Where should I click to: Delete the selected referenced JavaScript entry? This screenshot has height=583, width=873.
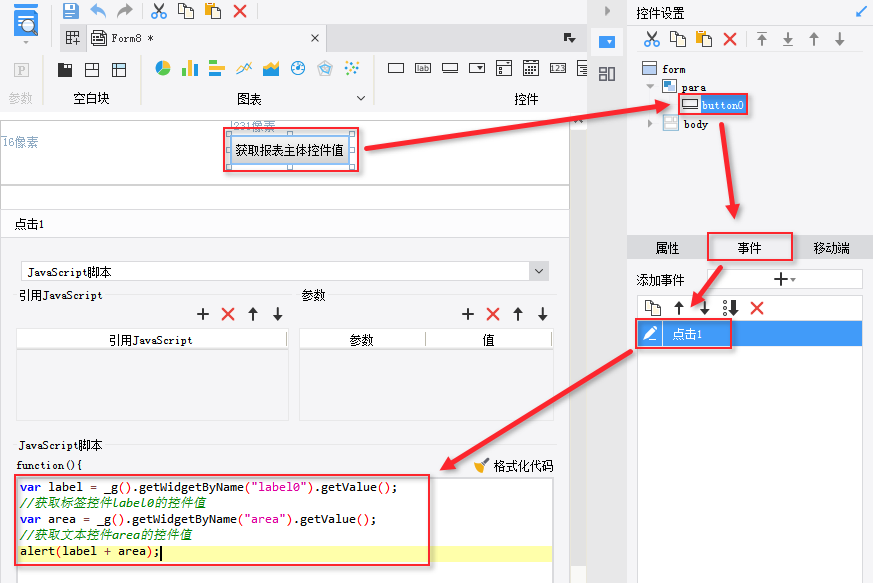tap(228, 315)
